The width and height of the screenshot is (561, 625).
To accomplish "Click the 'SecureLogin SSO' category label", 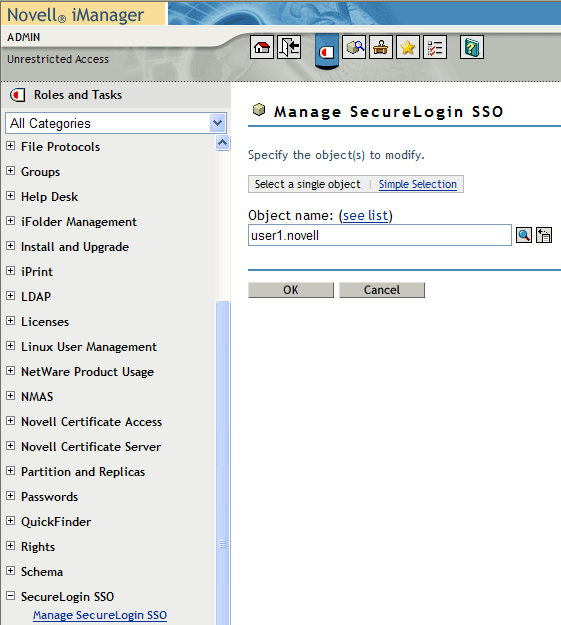I will pyautogui.click(x=67, y=597).
